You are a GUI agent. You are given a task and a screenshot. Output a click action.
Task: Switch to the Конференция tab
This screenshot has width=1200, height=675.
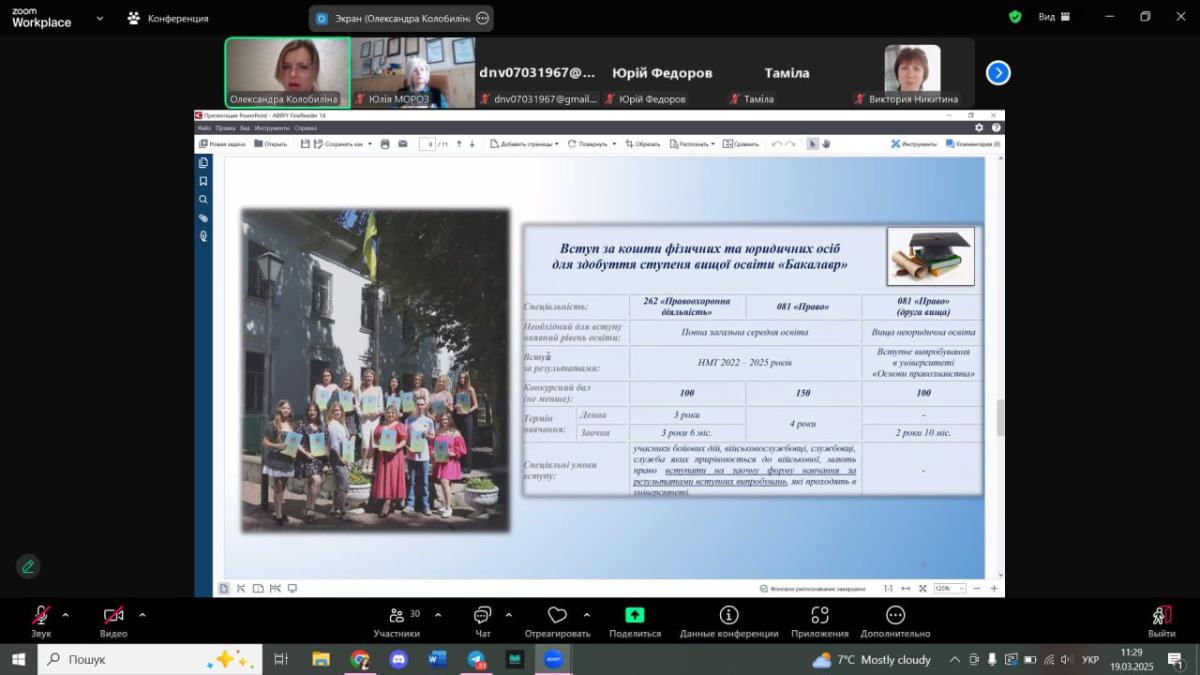coord(168,18)
